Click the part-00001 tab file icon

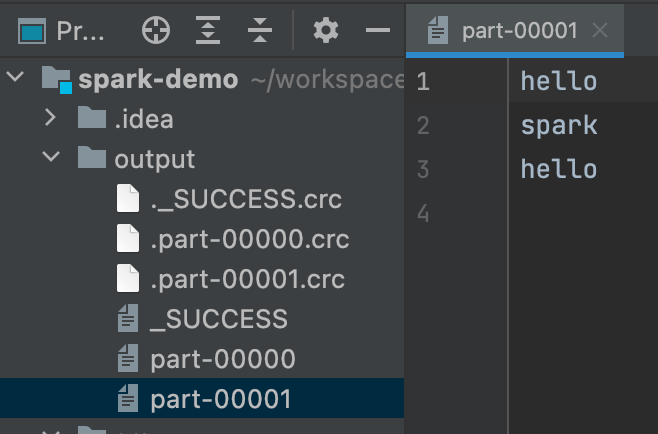coord(437,31)
